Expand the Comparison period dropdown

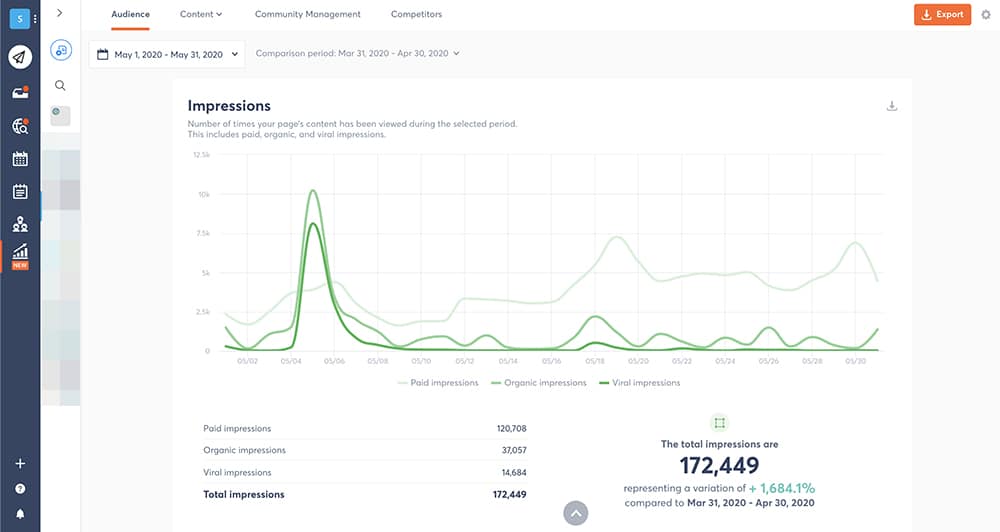pos(357,54)
